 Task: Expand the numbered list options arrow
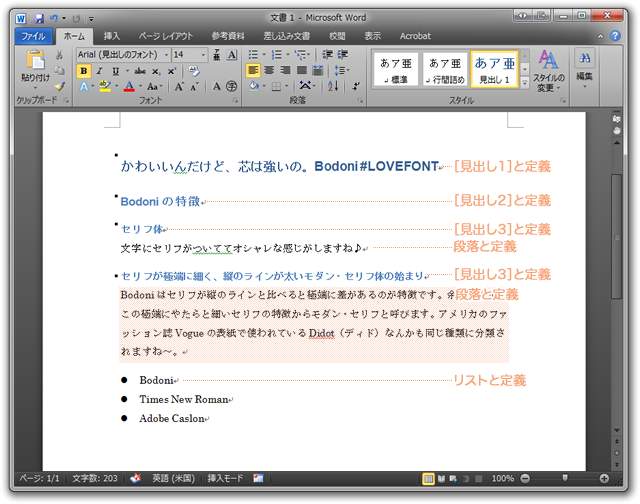point(288,55)
